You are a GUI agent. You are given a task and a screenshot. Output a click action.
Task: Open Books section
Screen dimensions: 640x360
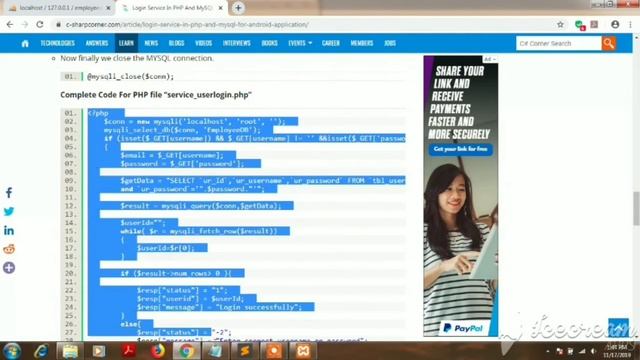tap(269, 43)
